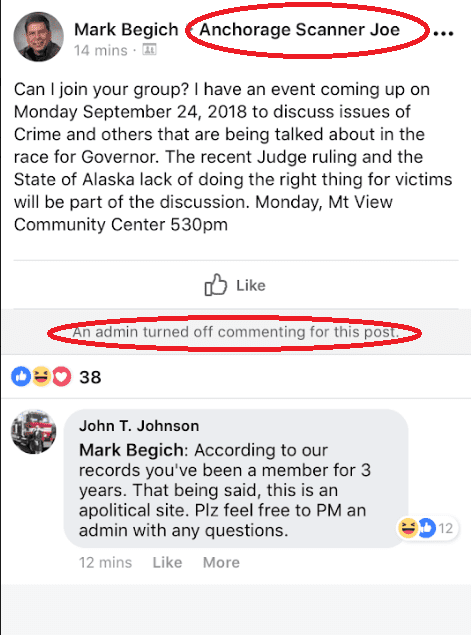View the 38 reactions count list

point(90,377)
